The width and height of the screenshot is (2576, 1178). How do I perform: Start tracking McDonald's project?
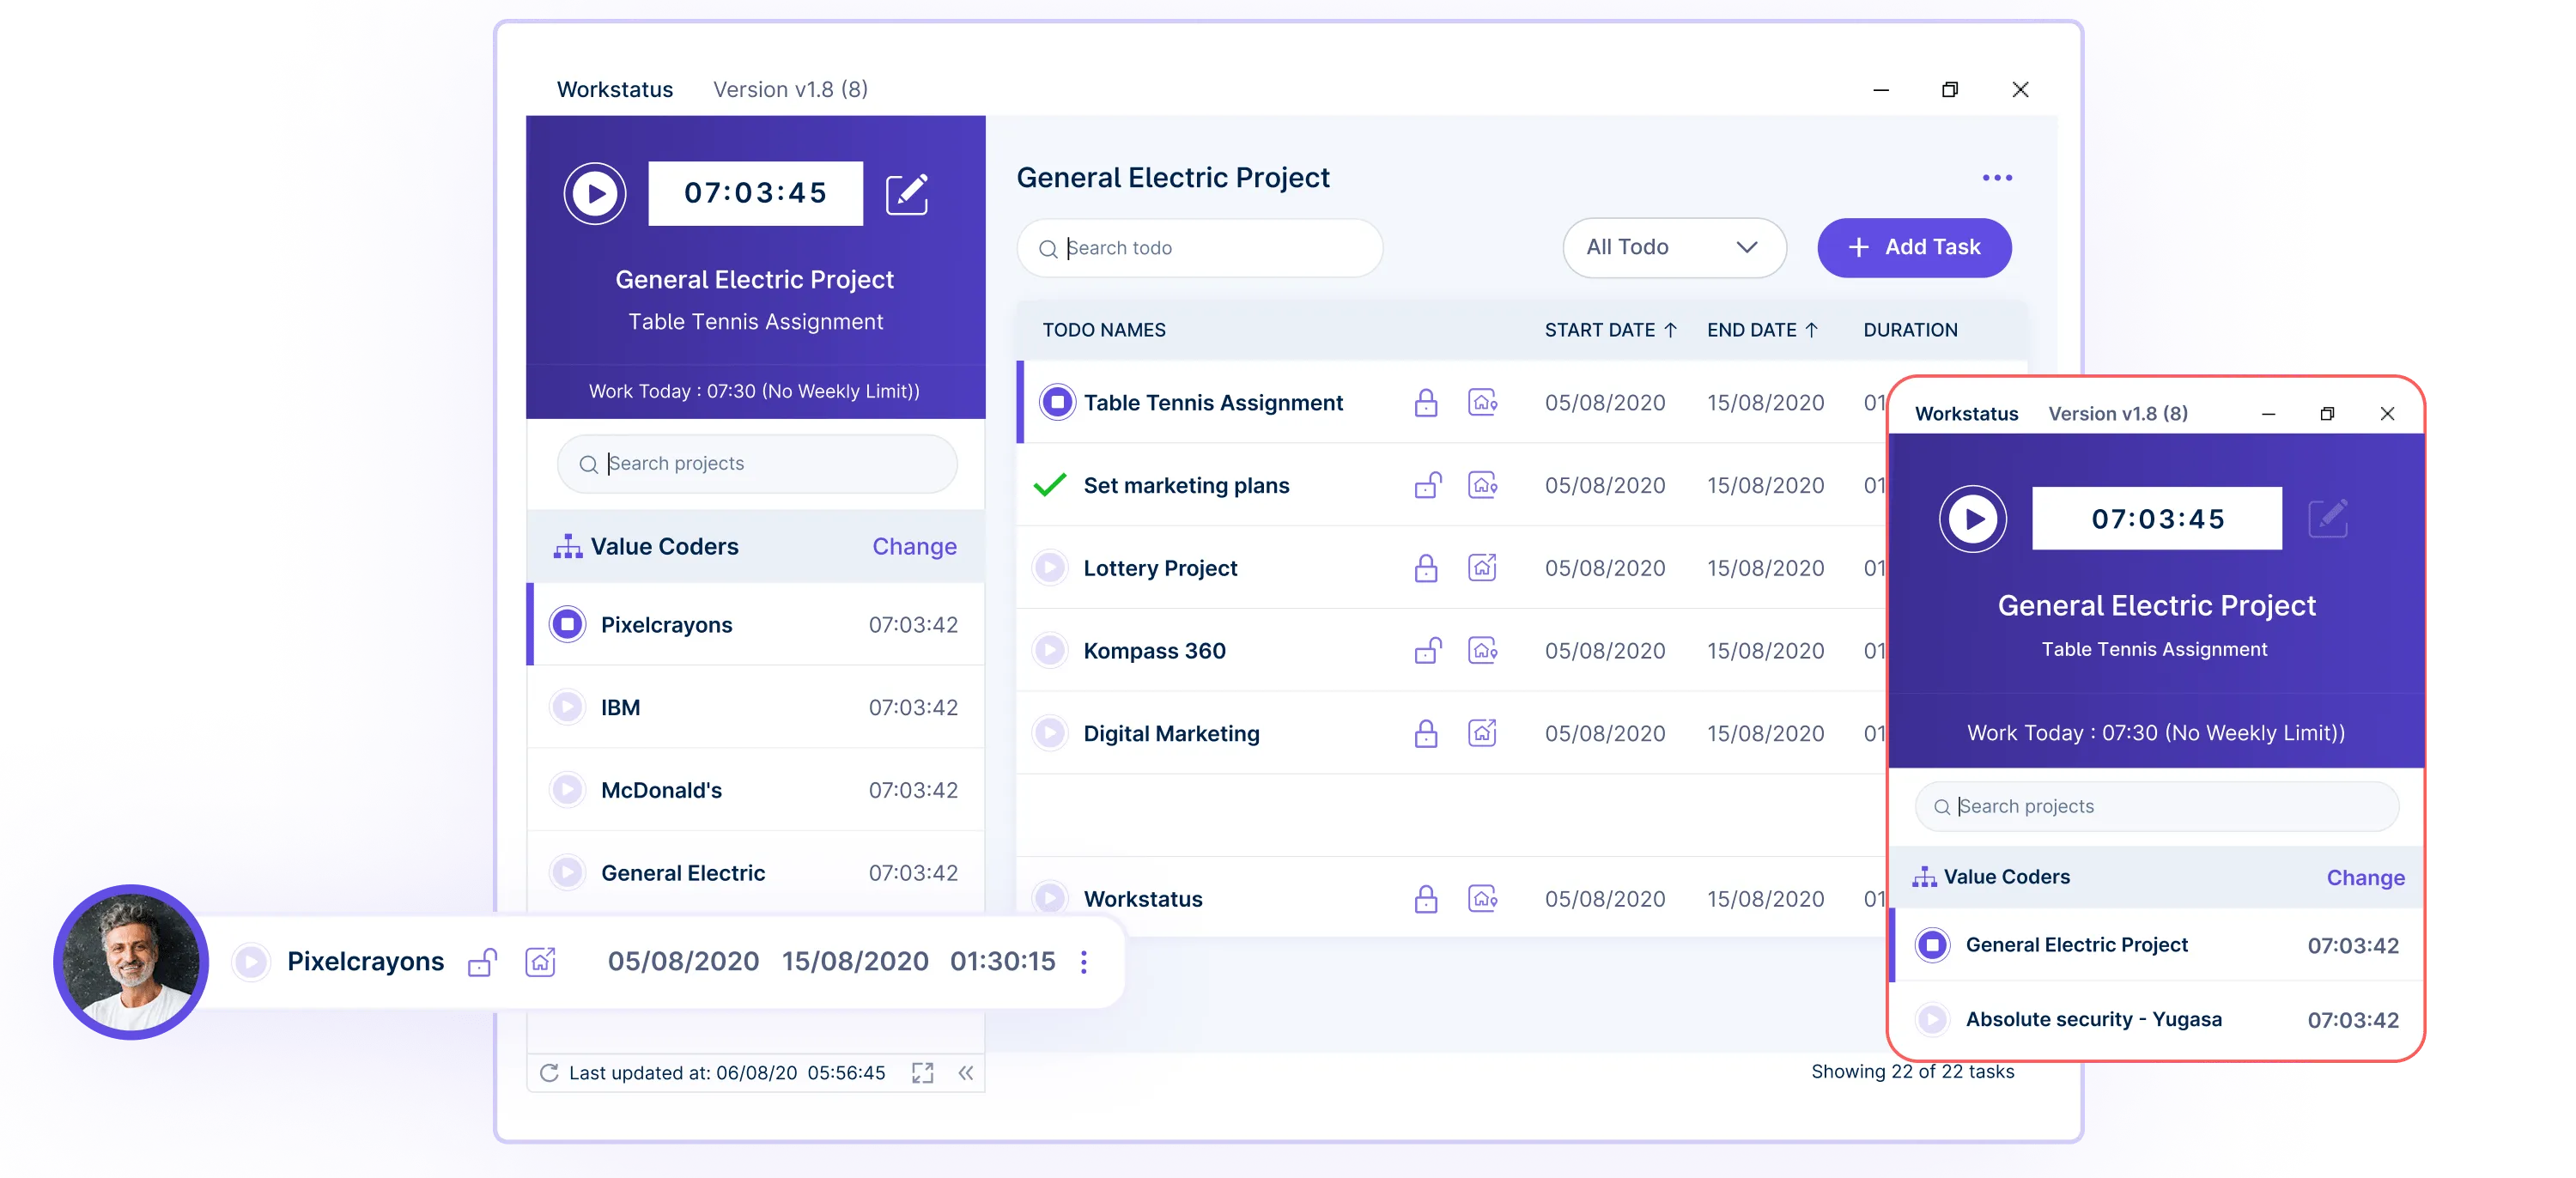567,790
